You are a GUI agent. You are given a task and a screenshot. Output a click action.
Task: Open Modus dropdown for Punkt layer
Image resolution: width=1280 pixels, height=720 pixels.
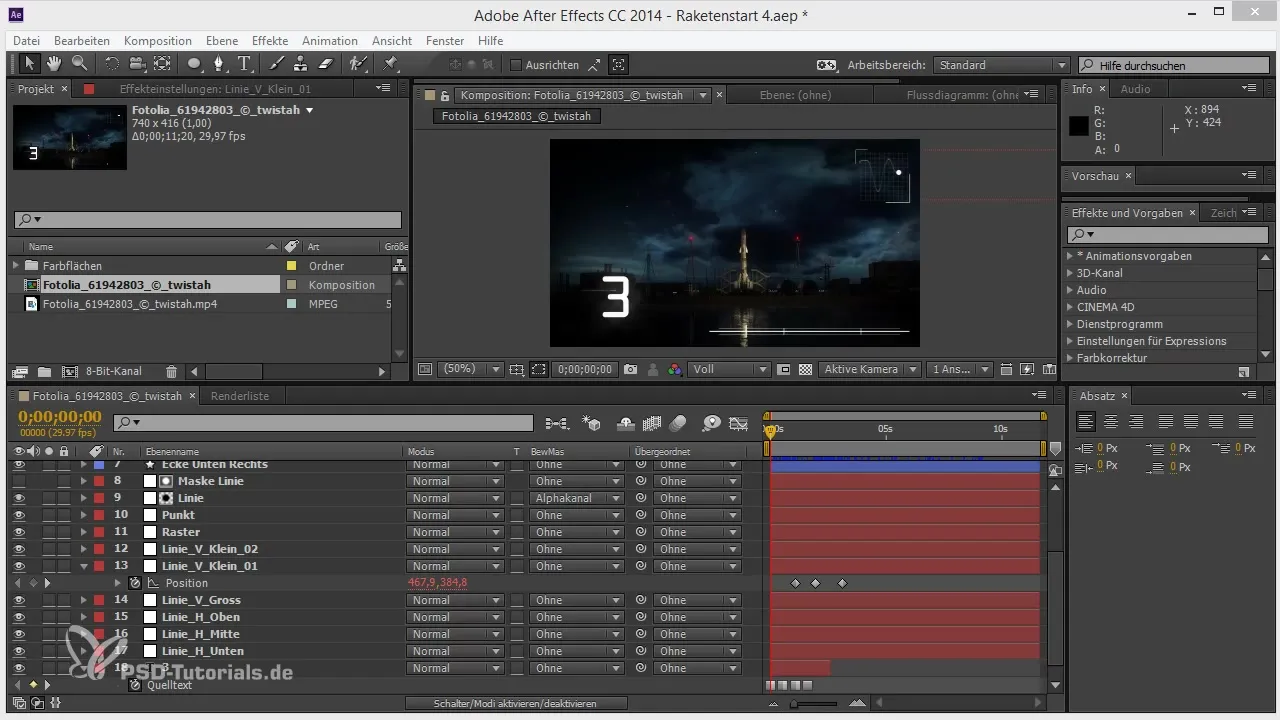pyautogui.click(x=455, y=515)
